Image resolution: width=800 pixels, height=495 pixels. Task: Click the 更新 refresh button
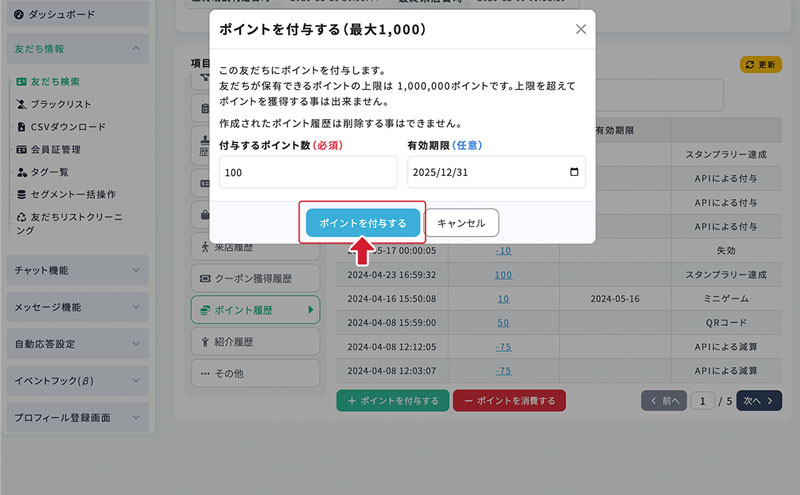click(760, 64)
